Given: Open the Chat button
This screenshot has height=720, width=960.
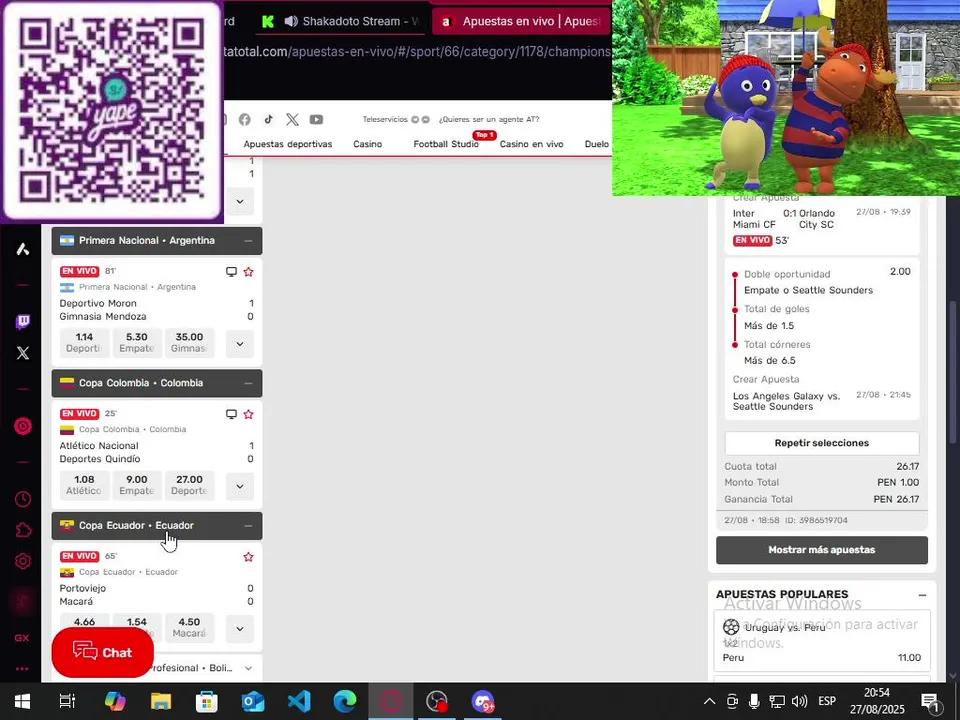Looking at the screenshot, I should click(102, 653).
